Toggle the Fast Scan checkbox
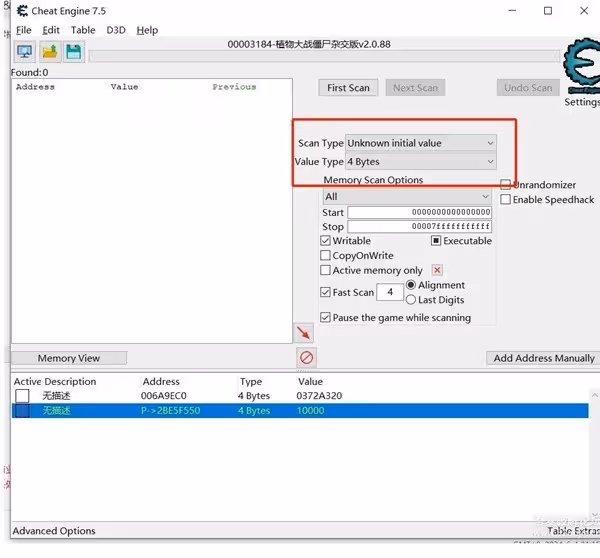 [325, 292]
